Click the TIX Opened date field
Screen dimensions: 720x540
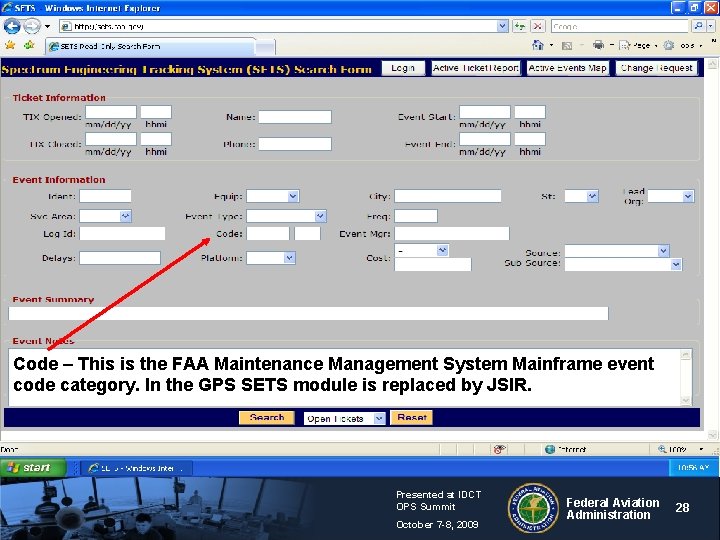111,112
